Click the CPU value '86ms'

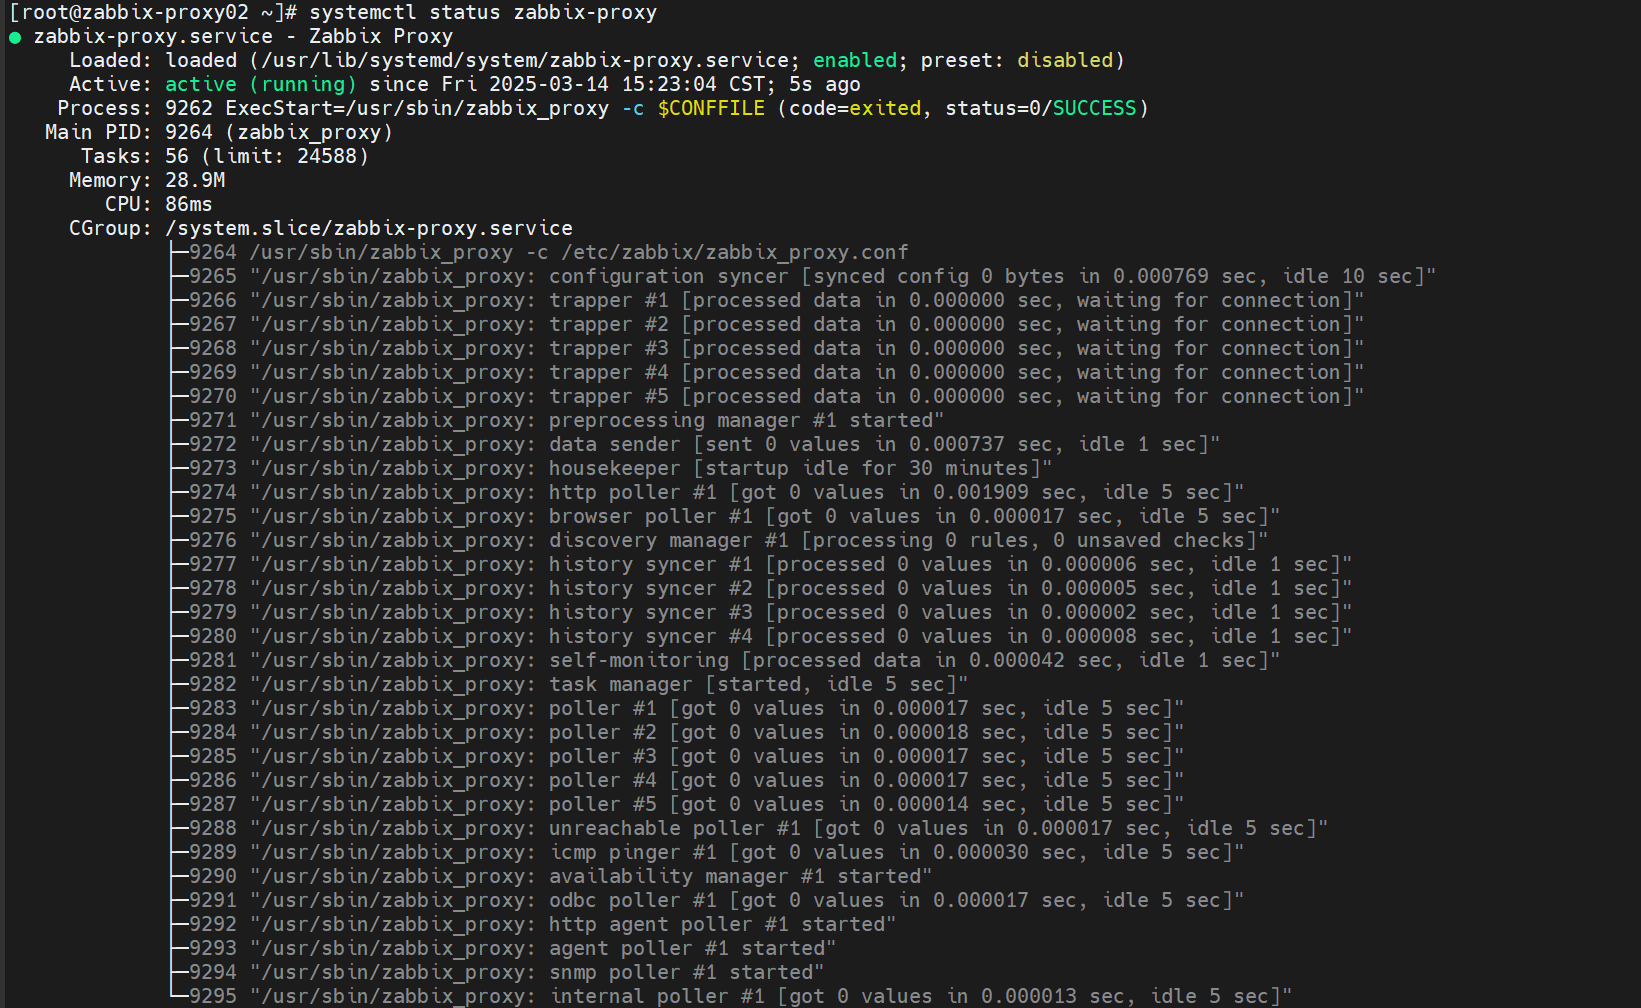189,204
